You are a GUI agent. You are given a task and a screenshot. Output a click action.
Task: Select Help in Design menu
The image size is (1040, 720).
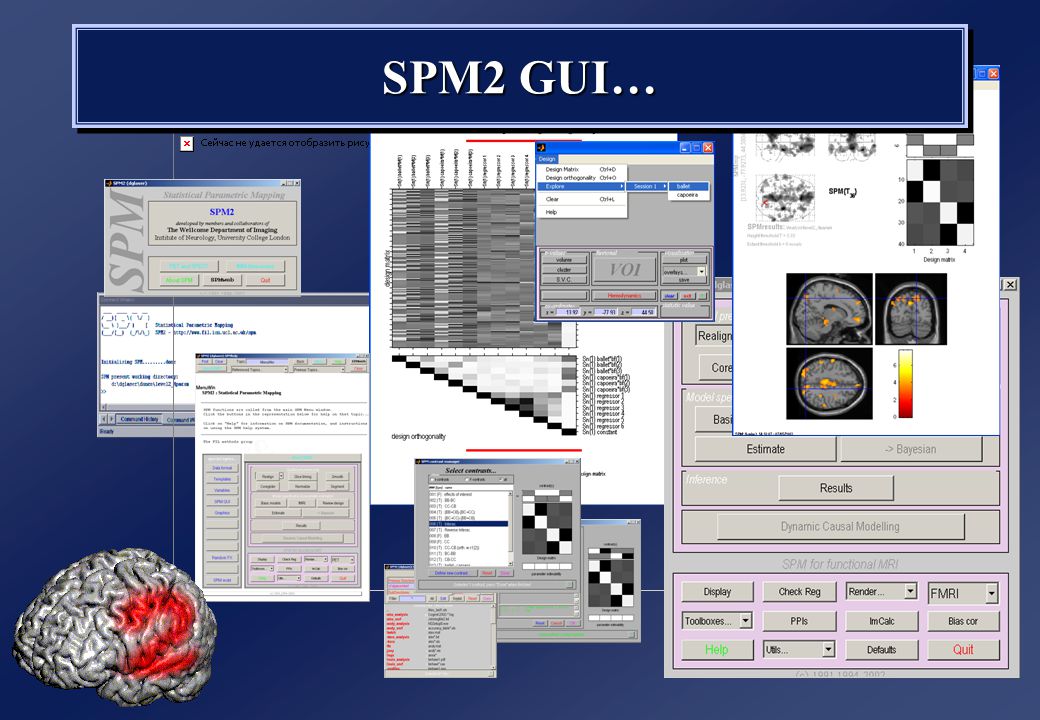point(580,212)
